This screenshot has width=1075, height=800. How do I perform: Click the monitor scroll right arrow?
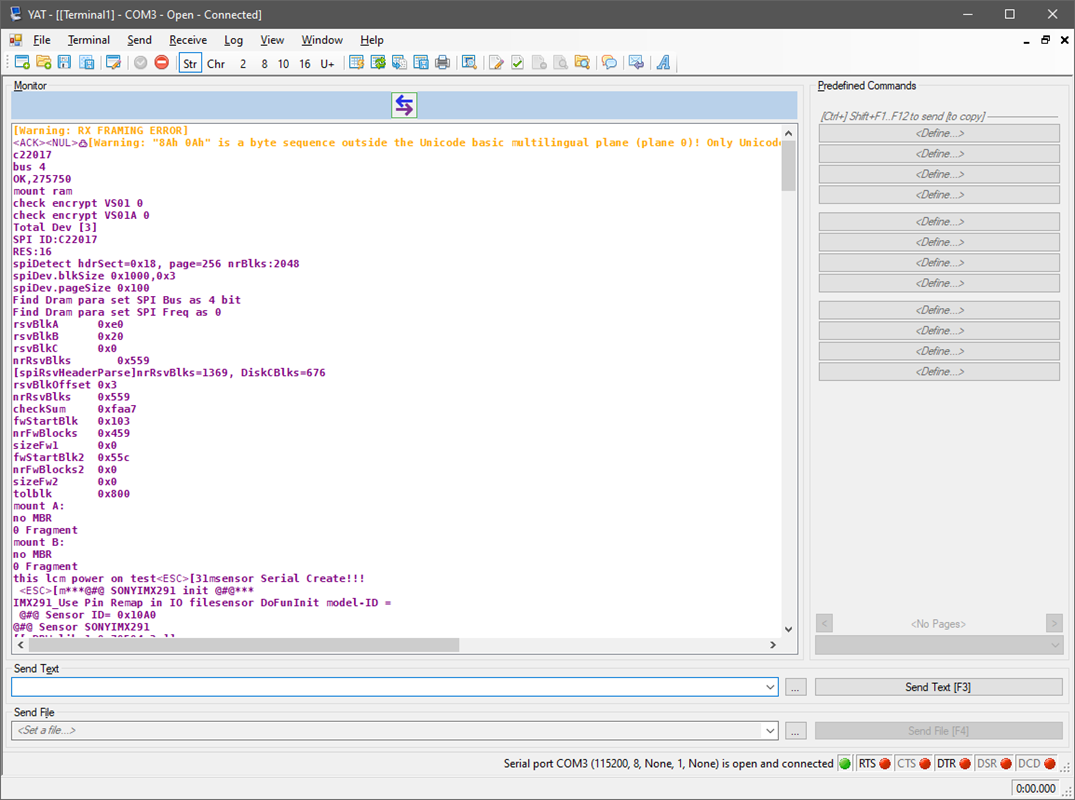point(773,645)
